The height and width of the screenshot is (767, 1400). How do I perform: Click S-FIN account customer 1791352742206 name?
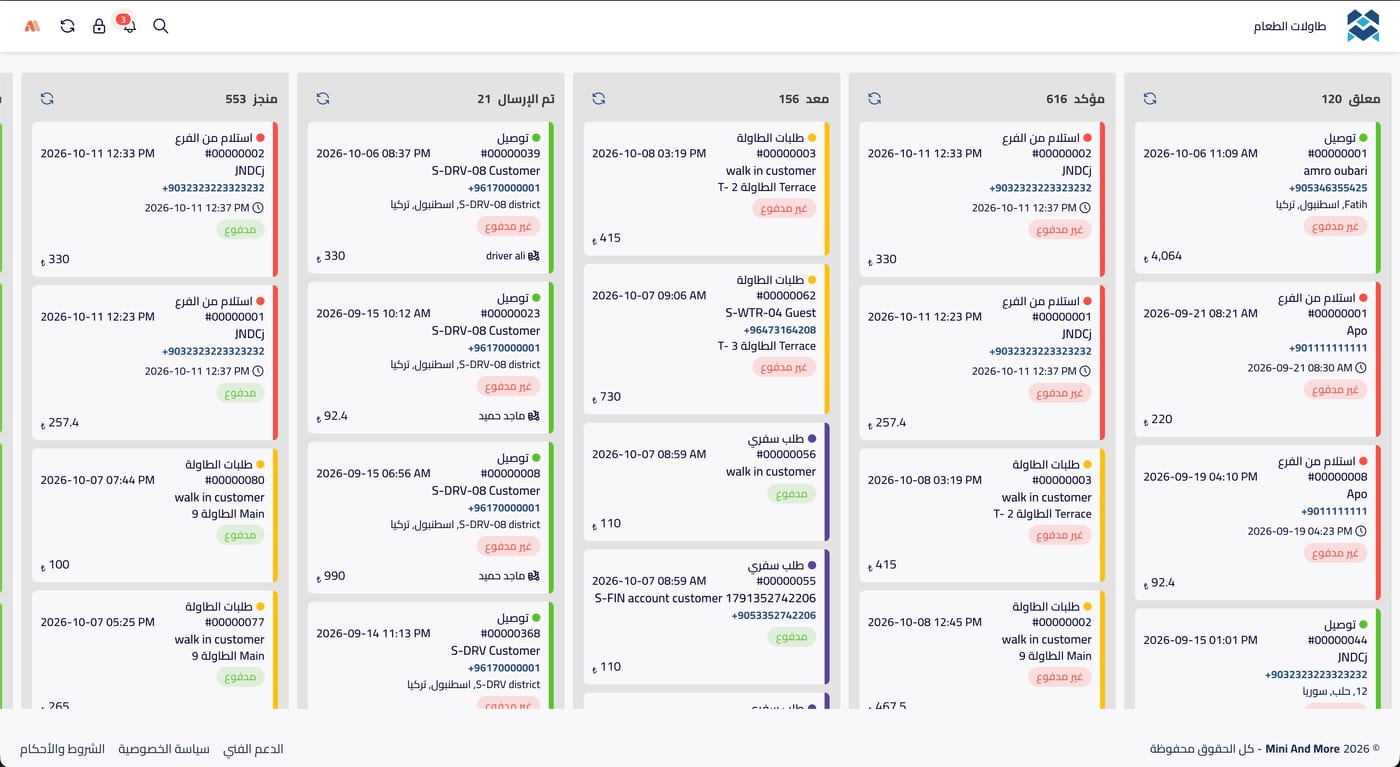(705, 598)
